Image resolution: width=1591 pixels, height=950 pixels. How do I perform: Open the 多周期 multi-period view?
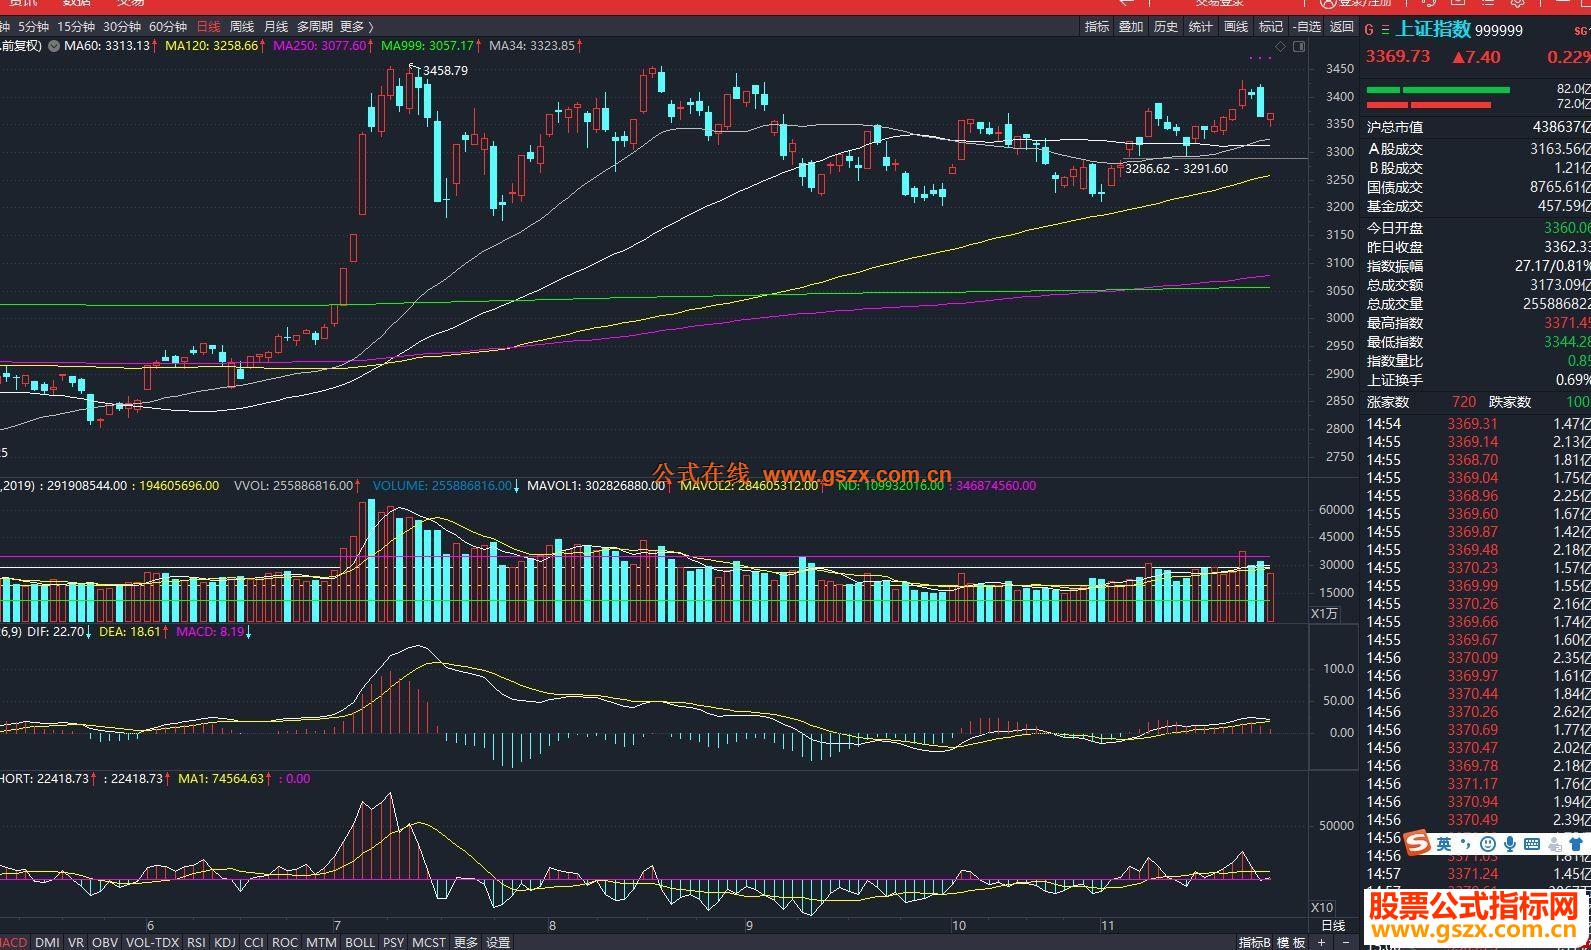click(315, 27)
